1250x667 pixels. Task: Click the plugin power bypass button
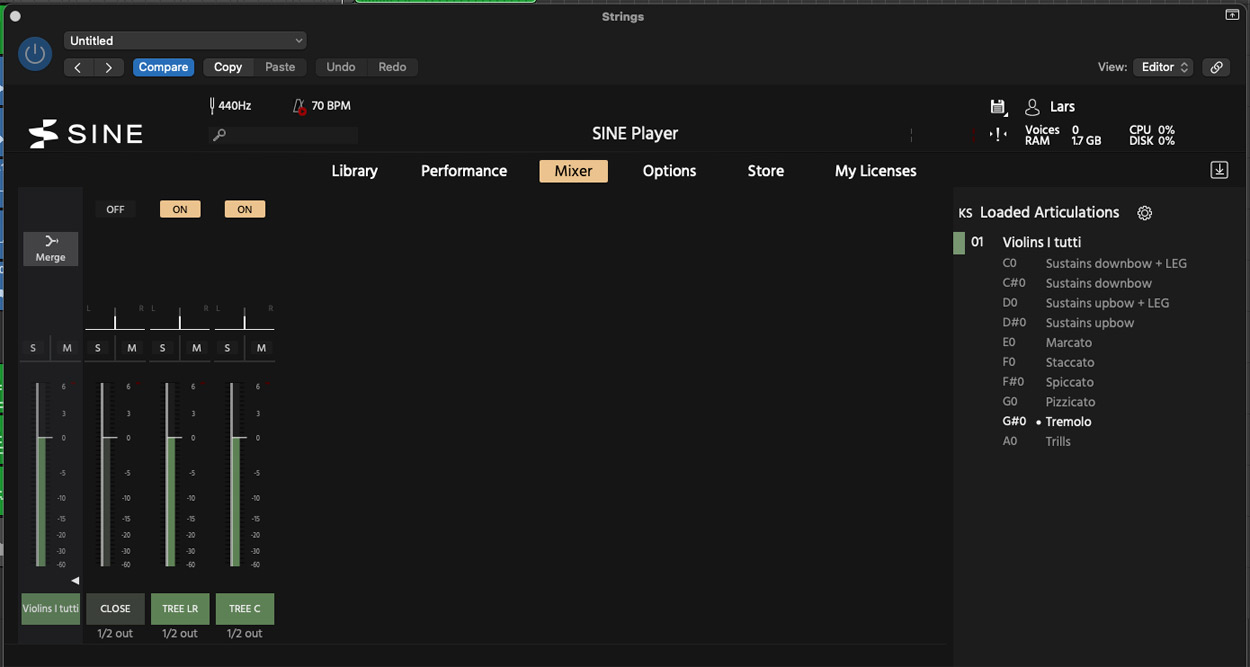click(x=35, y=54)
